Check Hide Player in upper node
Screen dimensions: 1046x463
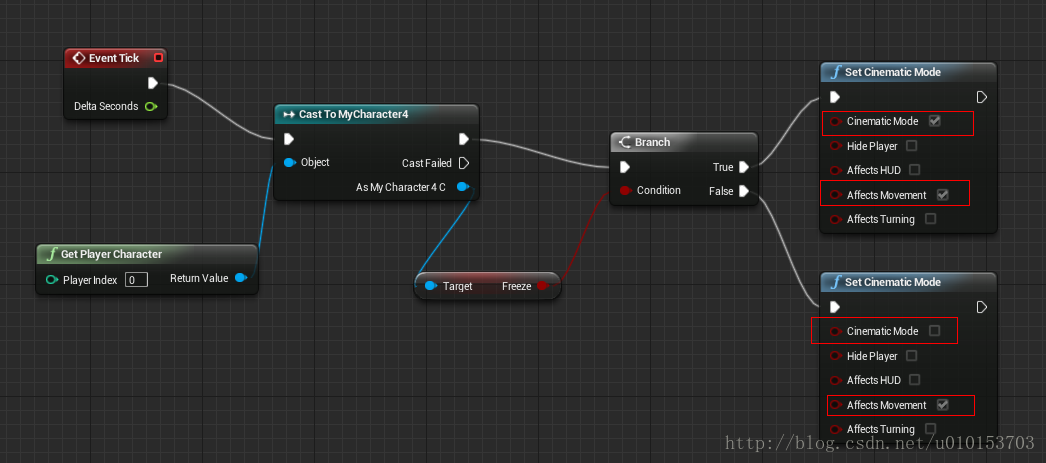coord(911,145)
